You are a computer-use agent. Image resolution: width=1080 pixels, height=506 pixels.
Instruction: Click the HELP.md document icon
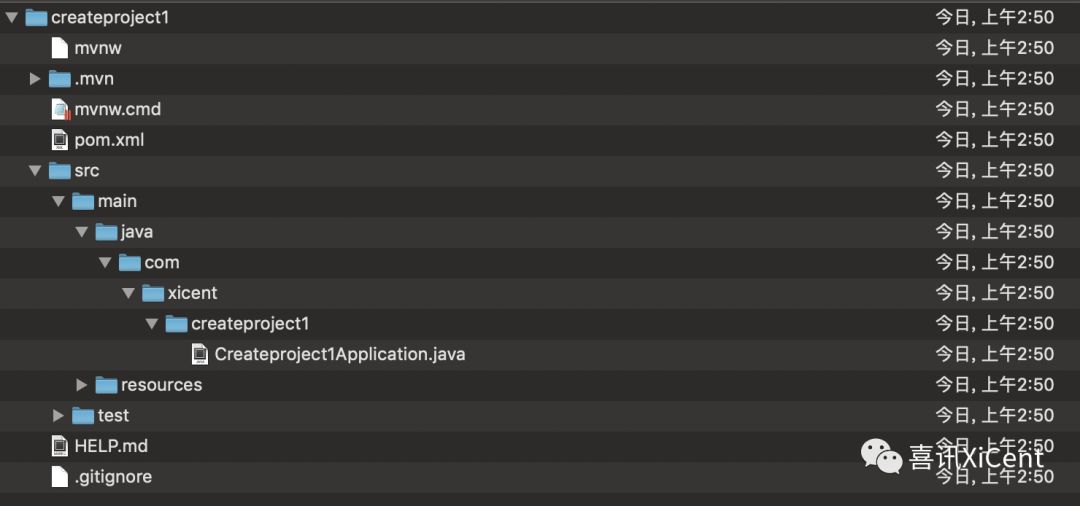tap(60, 446)
